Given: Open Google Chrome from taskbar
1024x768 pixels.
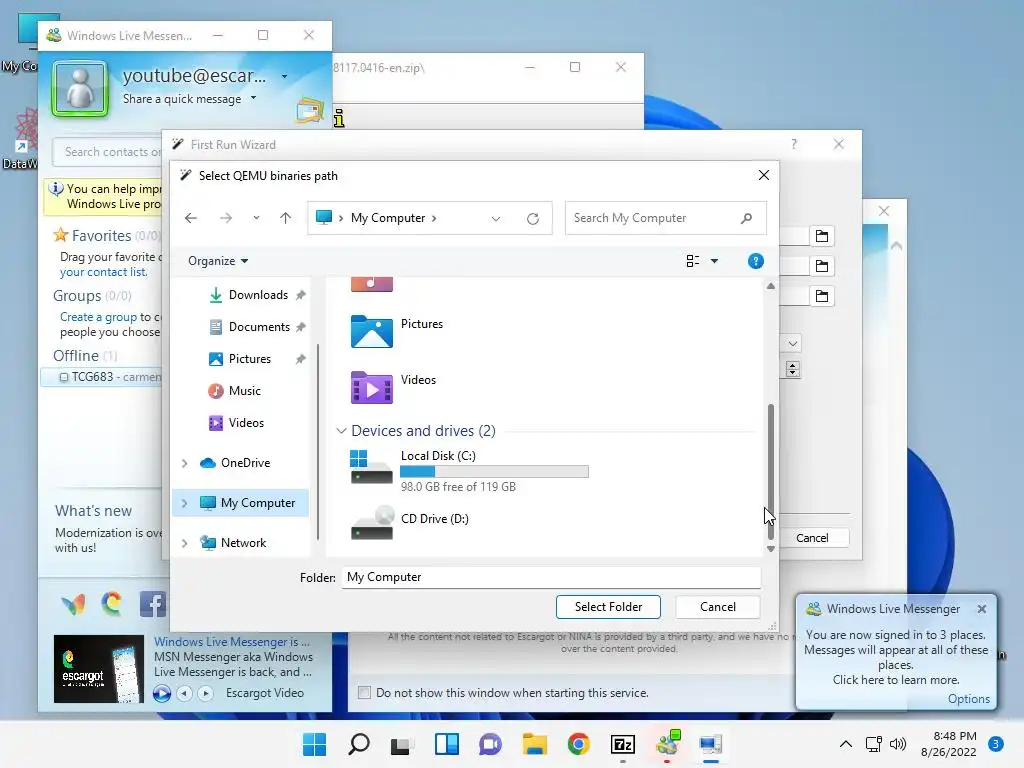Looking at the screenshot, I should click(578, 744).
